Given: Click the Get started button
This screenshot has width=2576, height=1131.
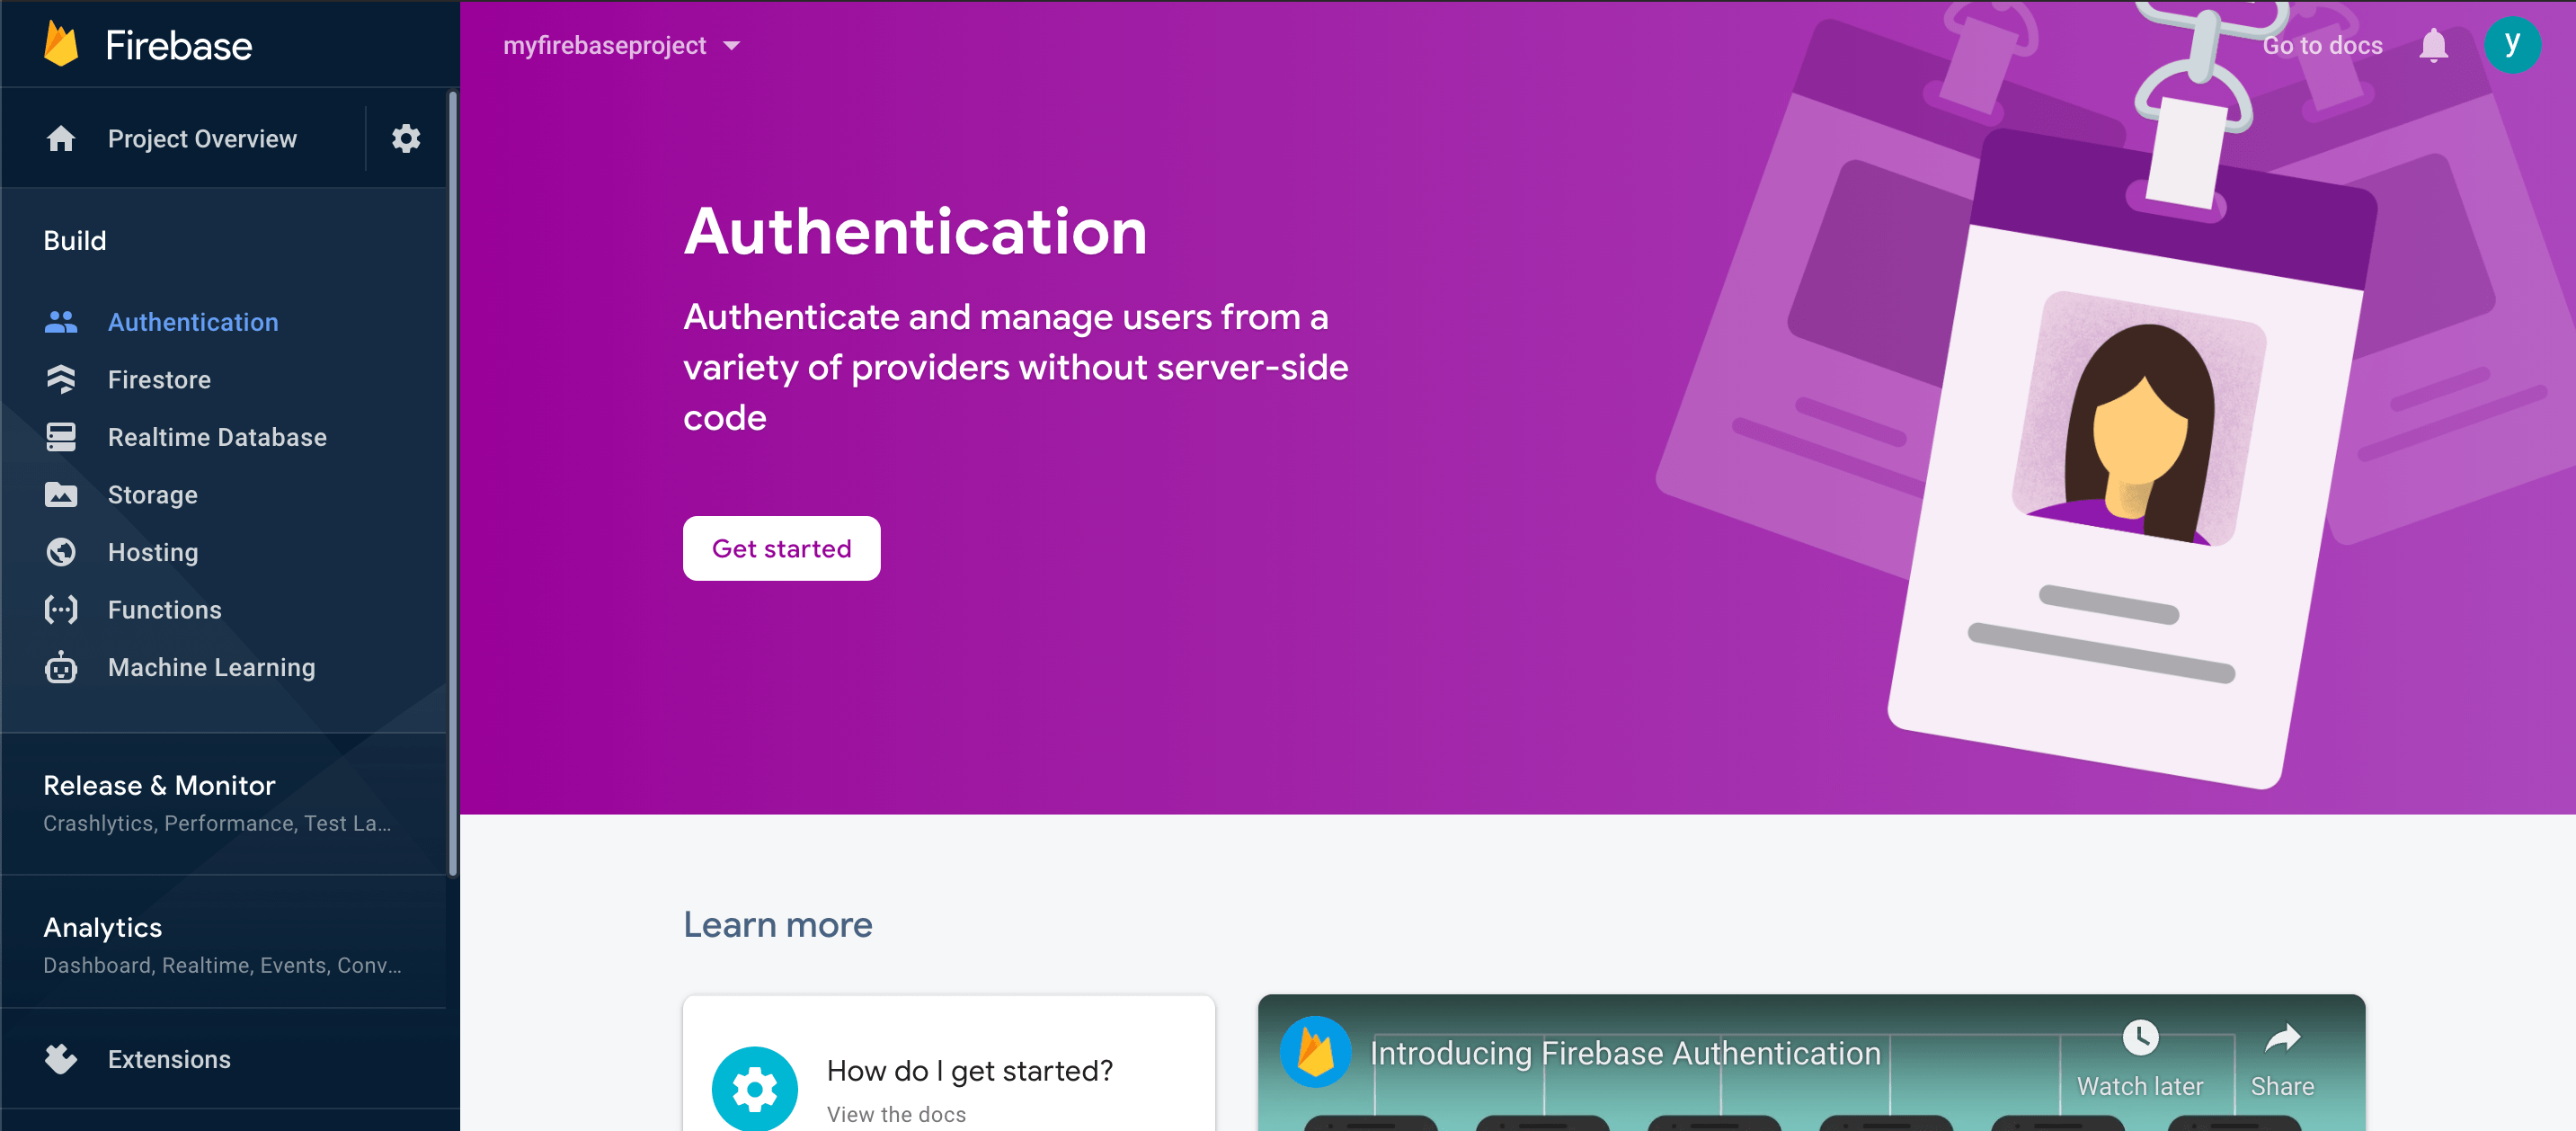Looking at the screenshot, I should click(x=782, y=549).
